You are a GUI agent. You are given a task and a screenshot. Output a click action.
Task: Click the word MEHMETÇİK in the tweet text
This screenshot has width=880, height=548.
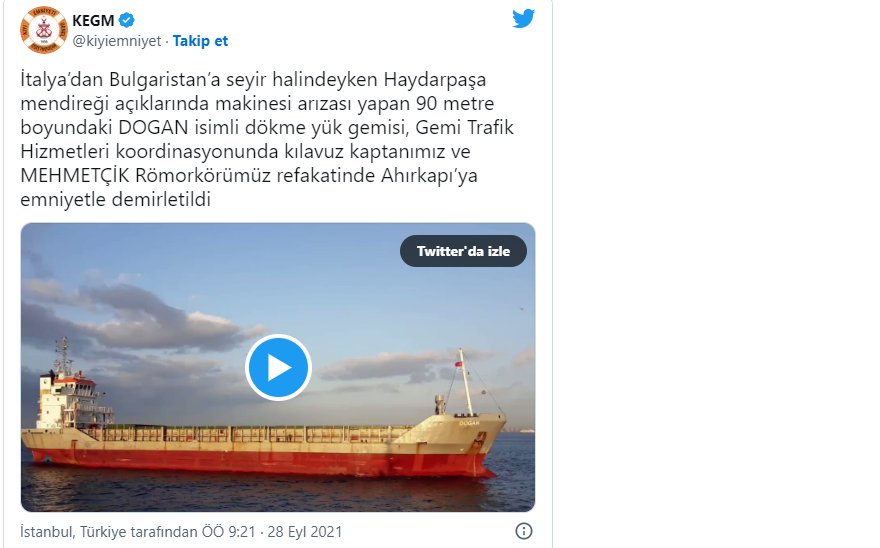tap(75, 175)
